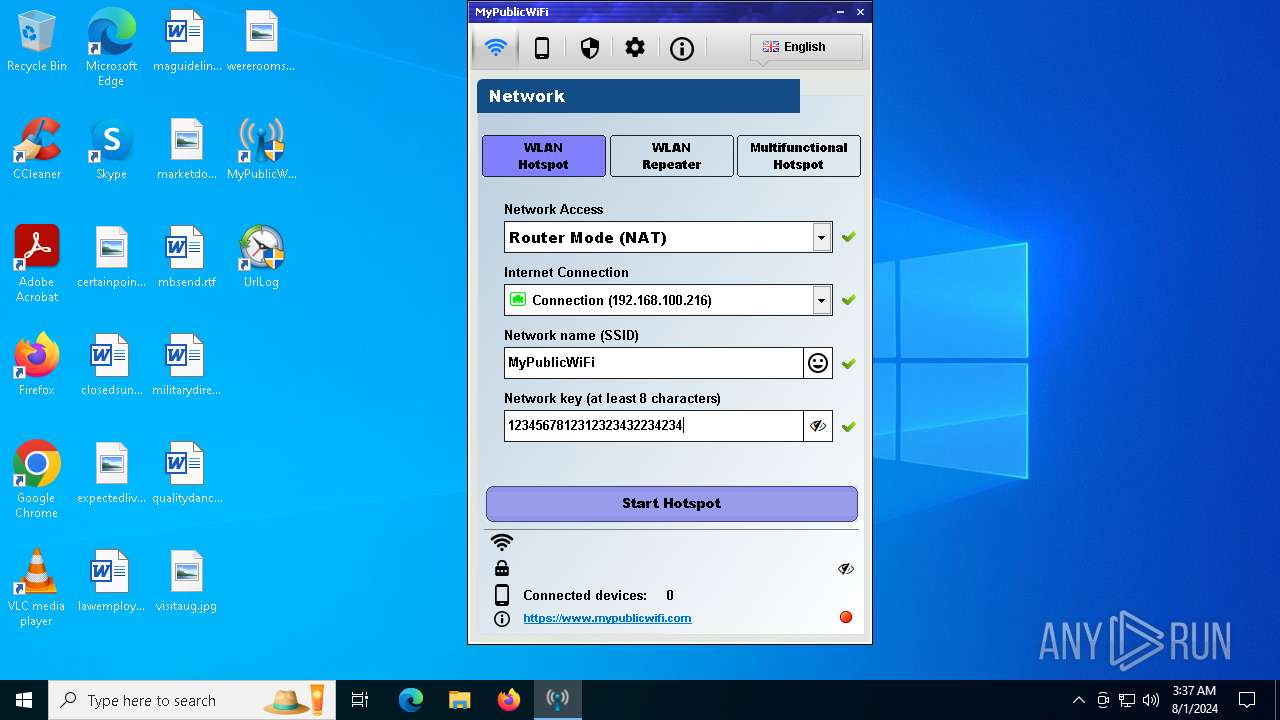This screenshot has height=720, width=1280.
Task: Toggle network key visibility eye icon
Action: [818, 426]
